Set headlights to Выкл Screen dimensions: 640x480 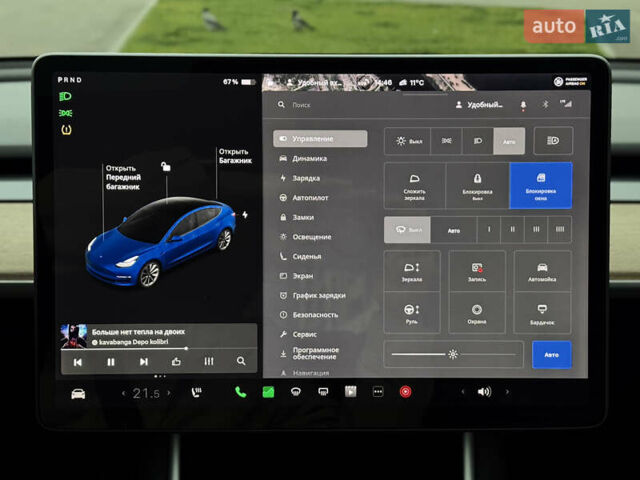pos(408,142)
